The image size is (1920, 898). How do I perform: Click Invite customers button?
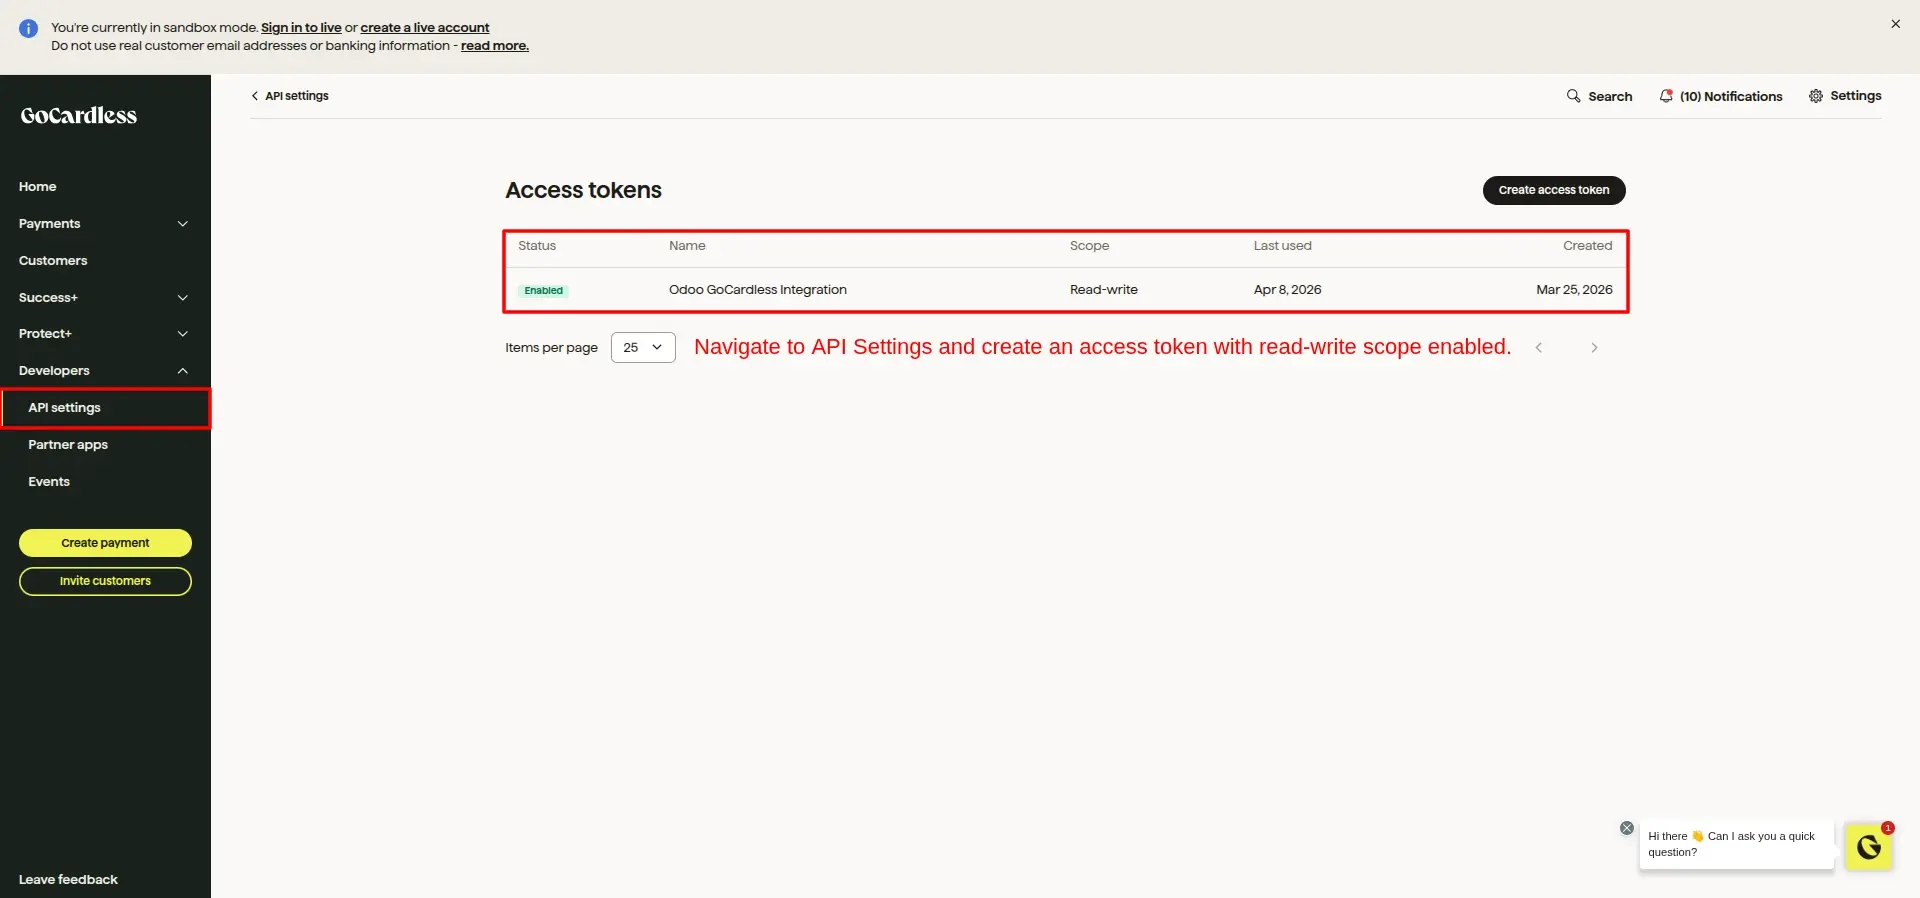(105, 581)
